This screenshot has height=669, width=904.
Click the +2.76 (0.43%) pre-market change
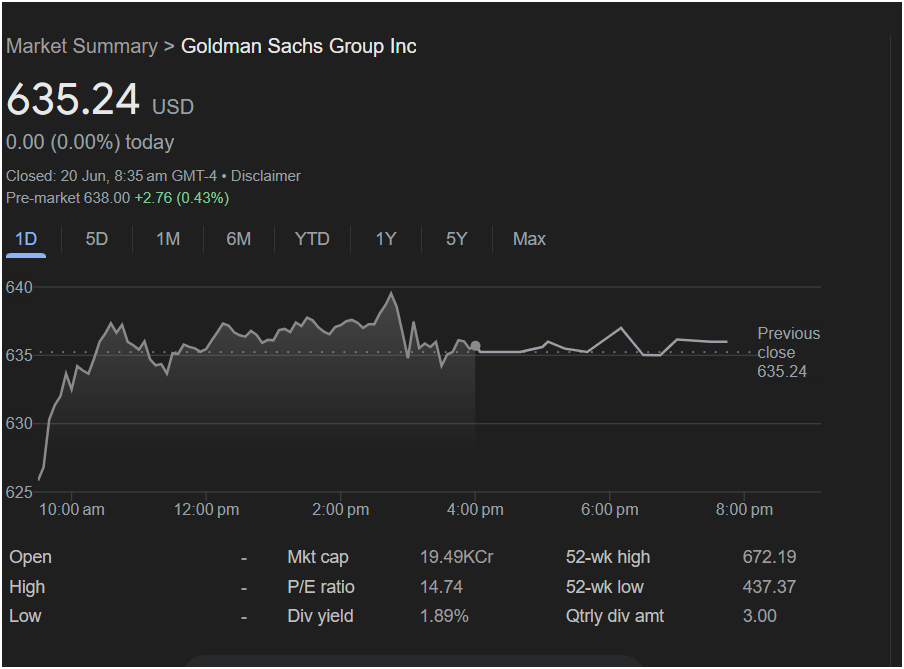182,198
